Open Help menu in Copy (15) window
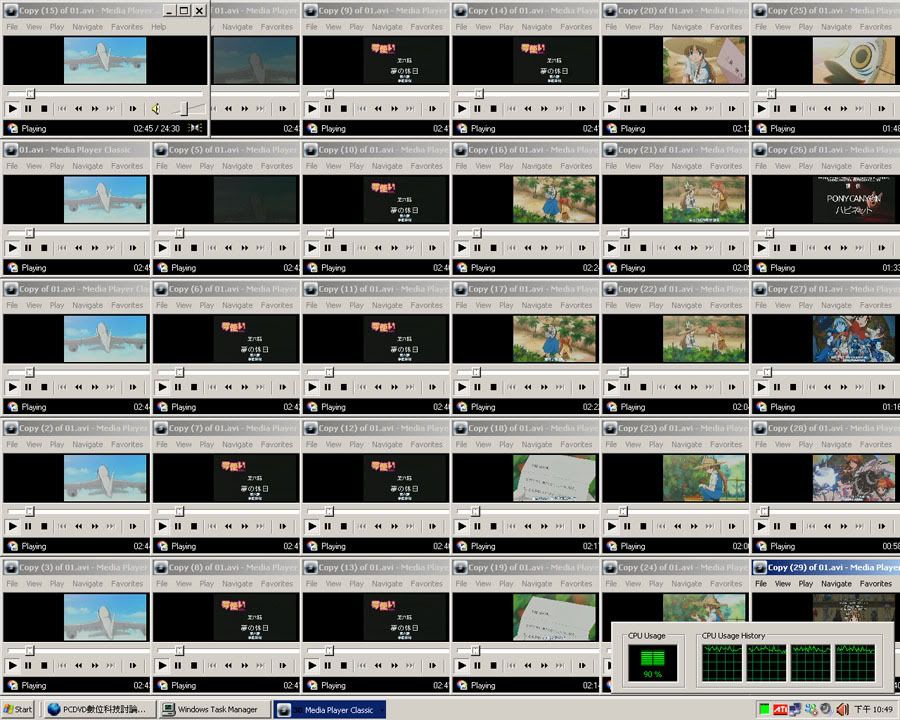 click(x=159, y=27)
